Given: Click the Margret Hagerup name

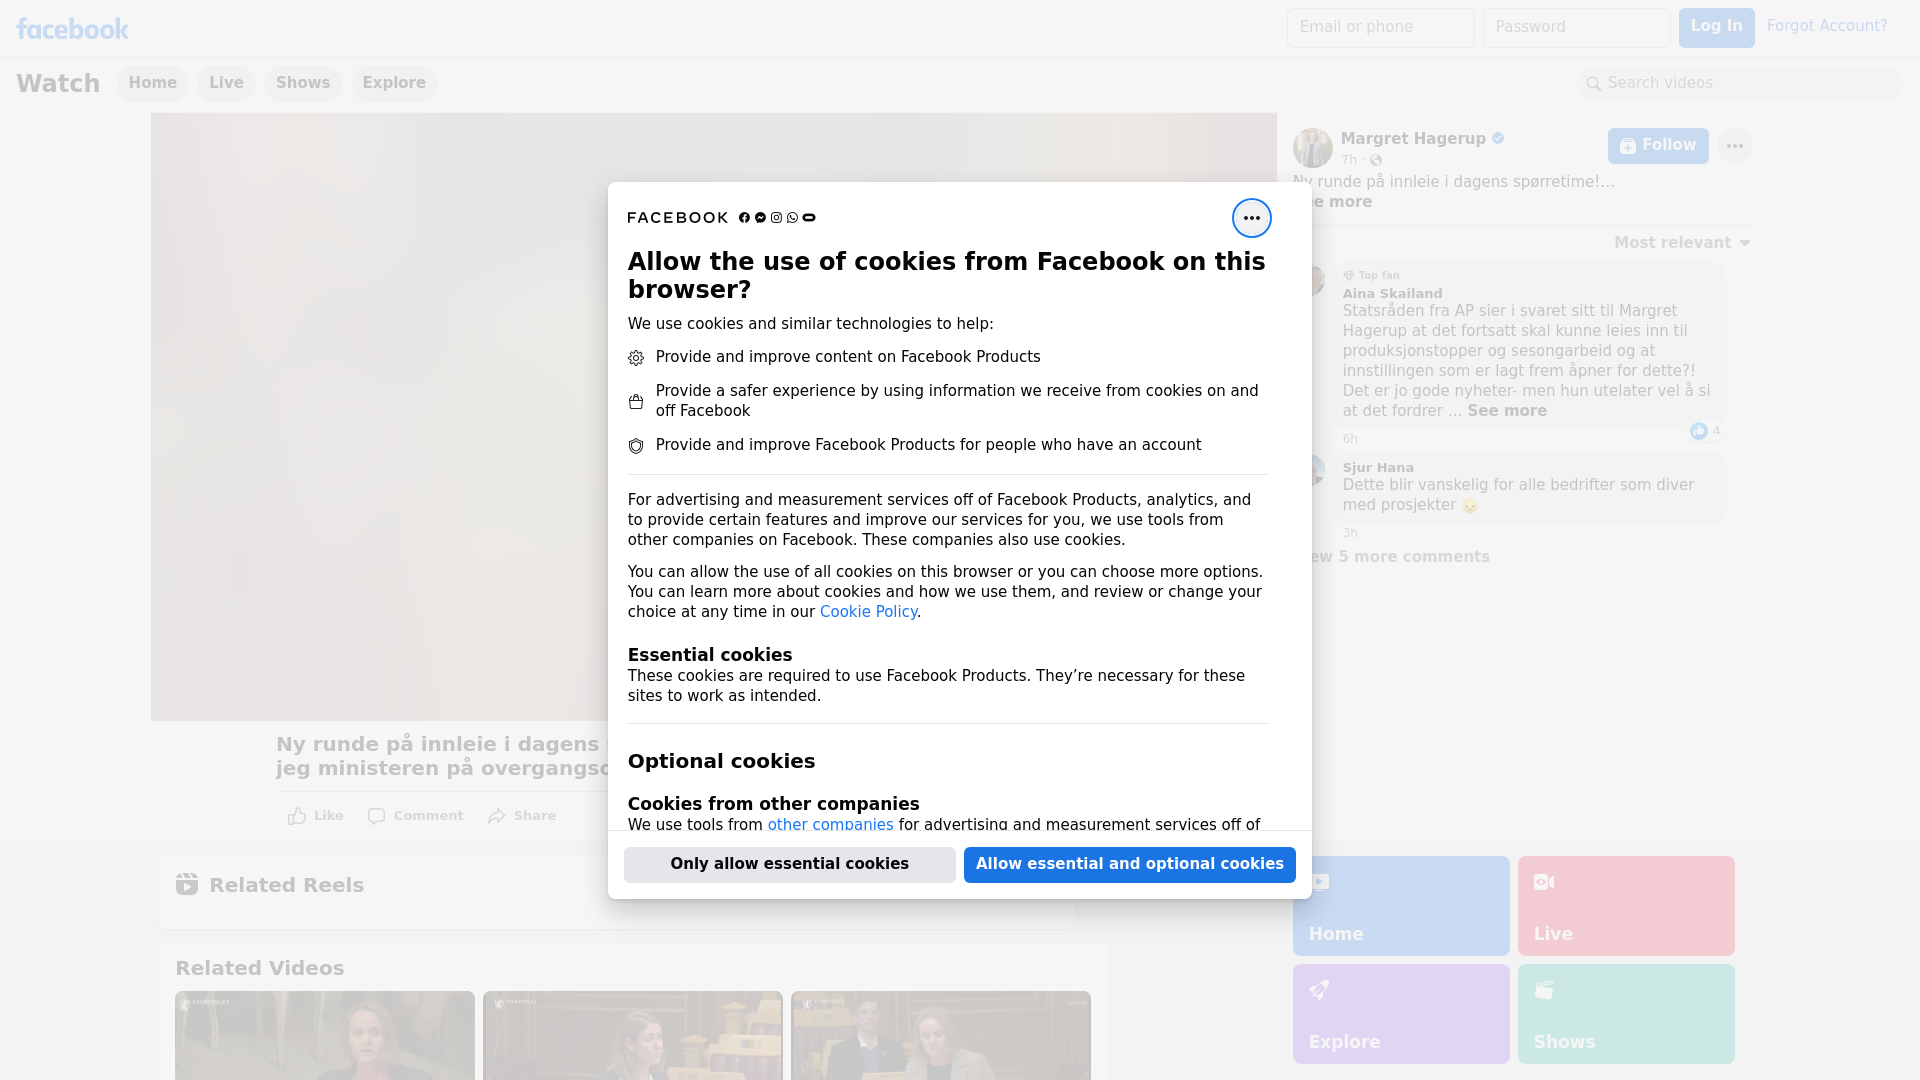Looking at the screenshot, I should (x=1413, y=139).
